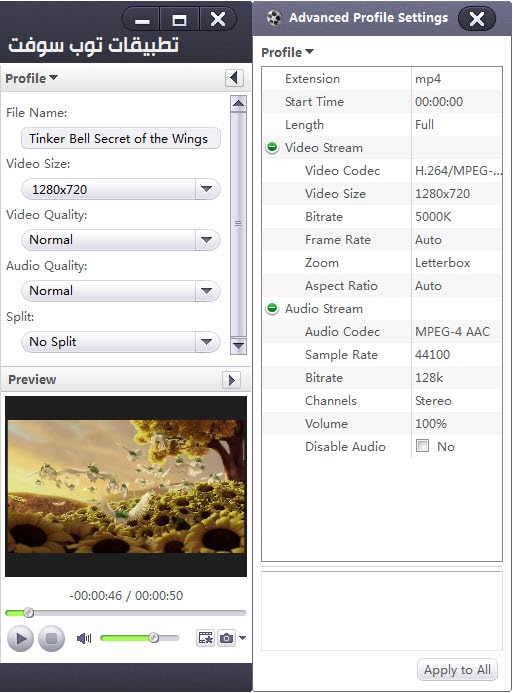Click the File Name input field
513x693 pixels.
(121, 138)
